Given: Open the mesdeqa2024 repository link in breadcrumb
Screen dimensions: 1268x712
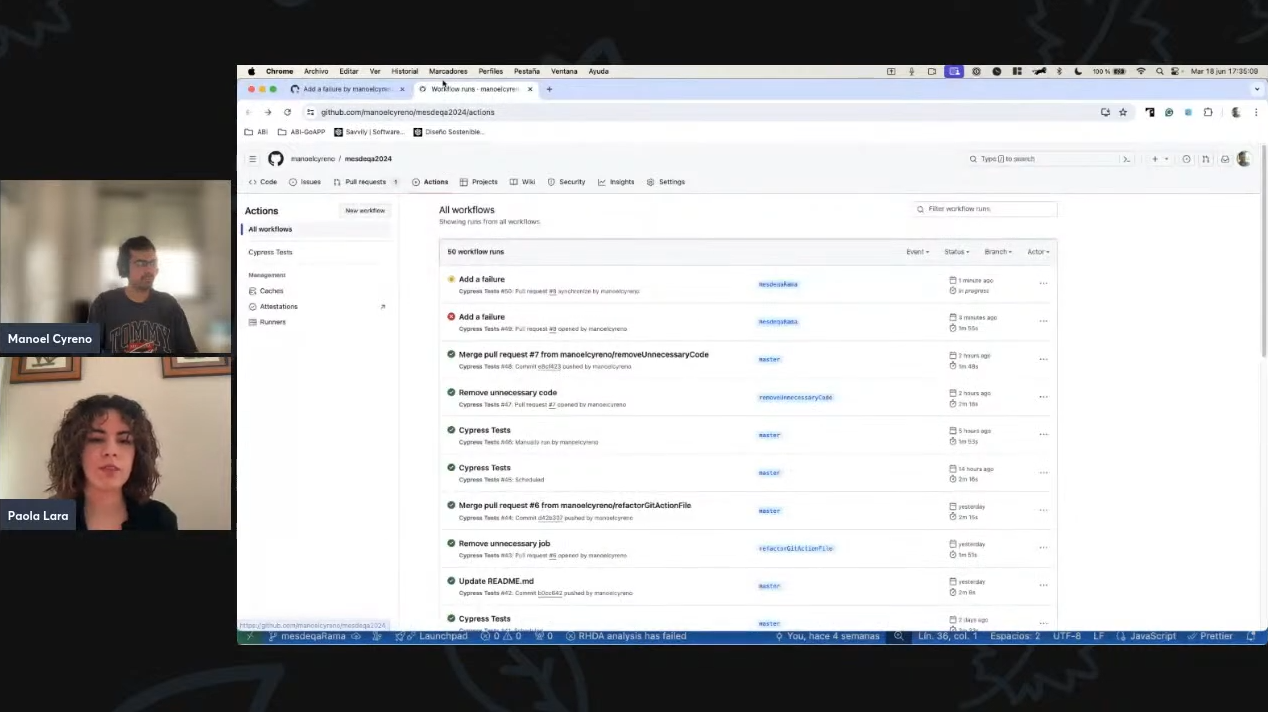Looking at the screenshot, I should (x=368, y=159).
